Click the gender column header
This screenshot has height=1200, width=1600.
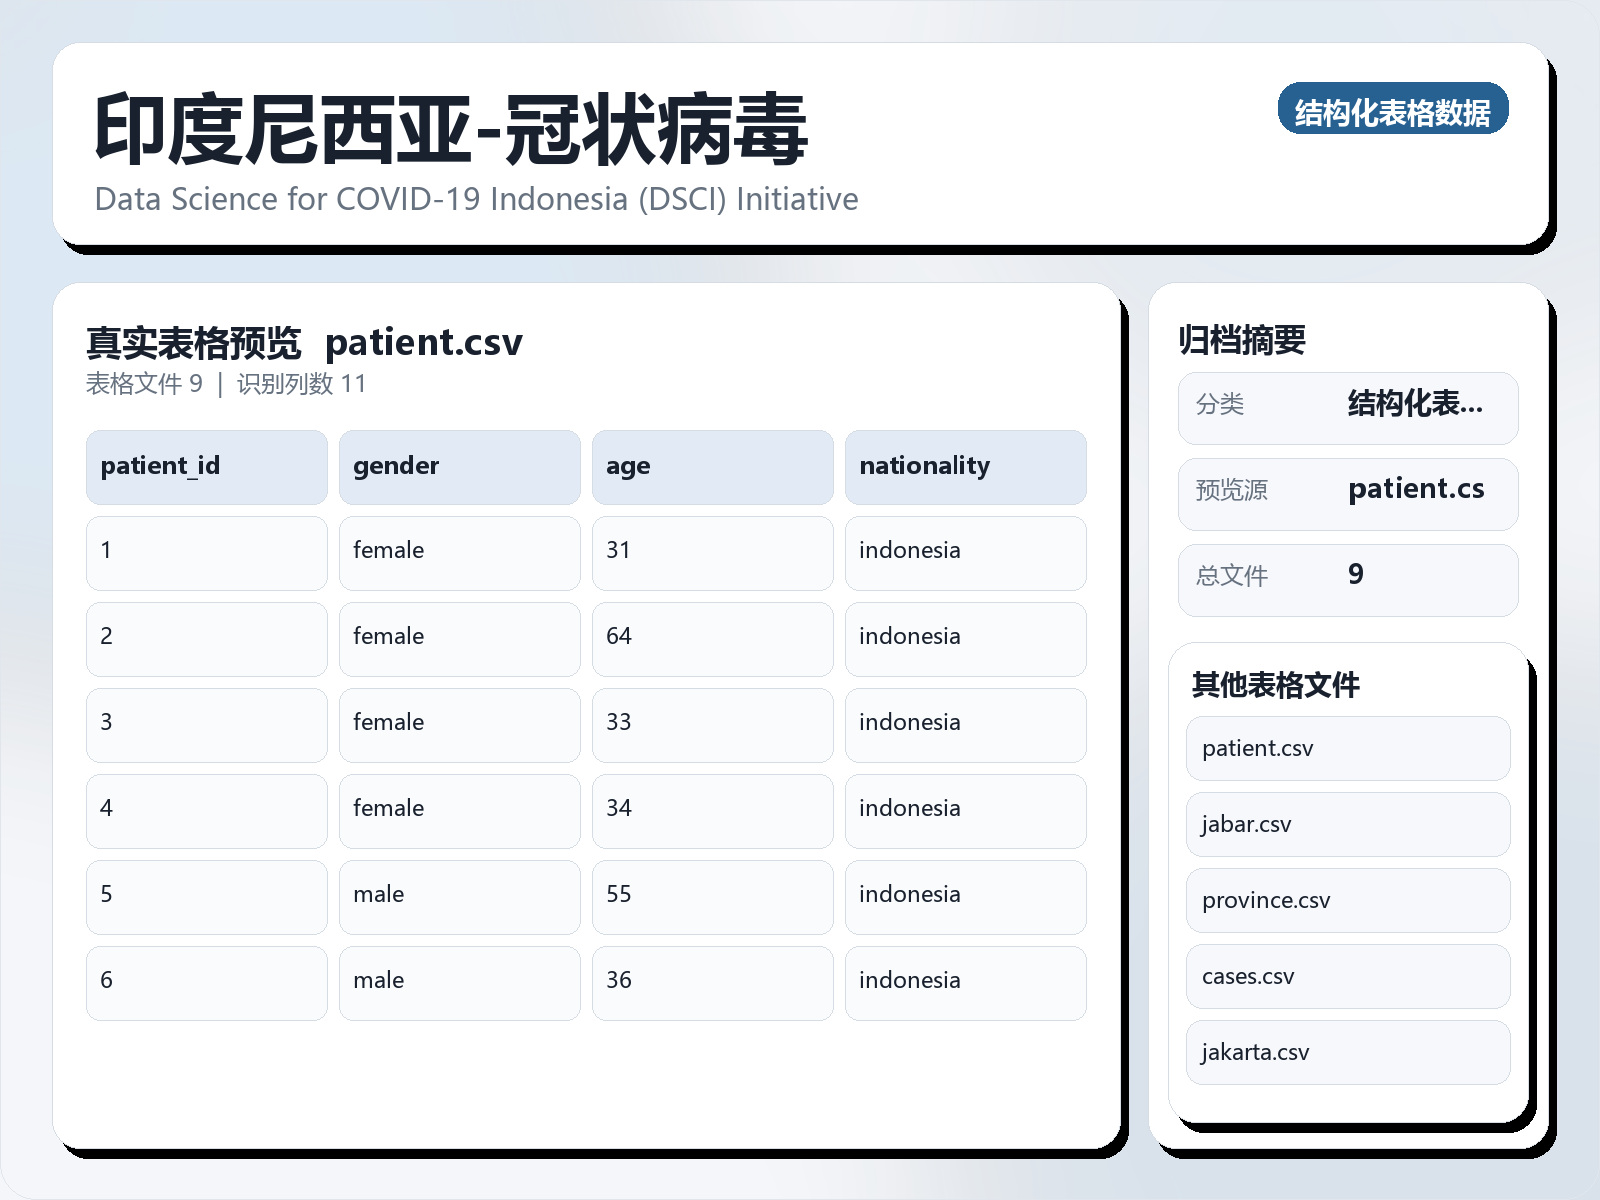(459, 467)
